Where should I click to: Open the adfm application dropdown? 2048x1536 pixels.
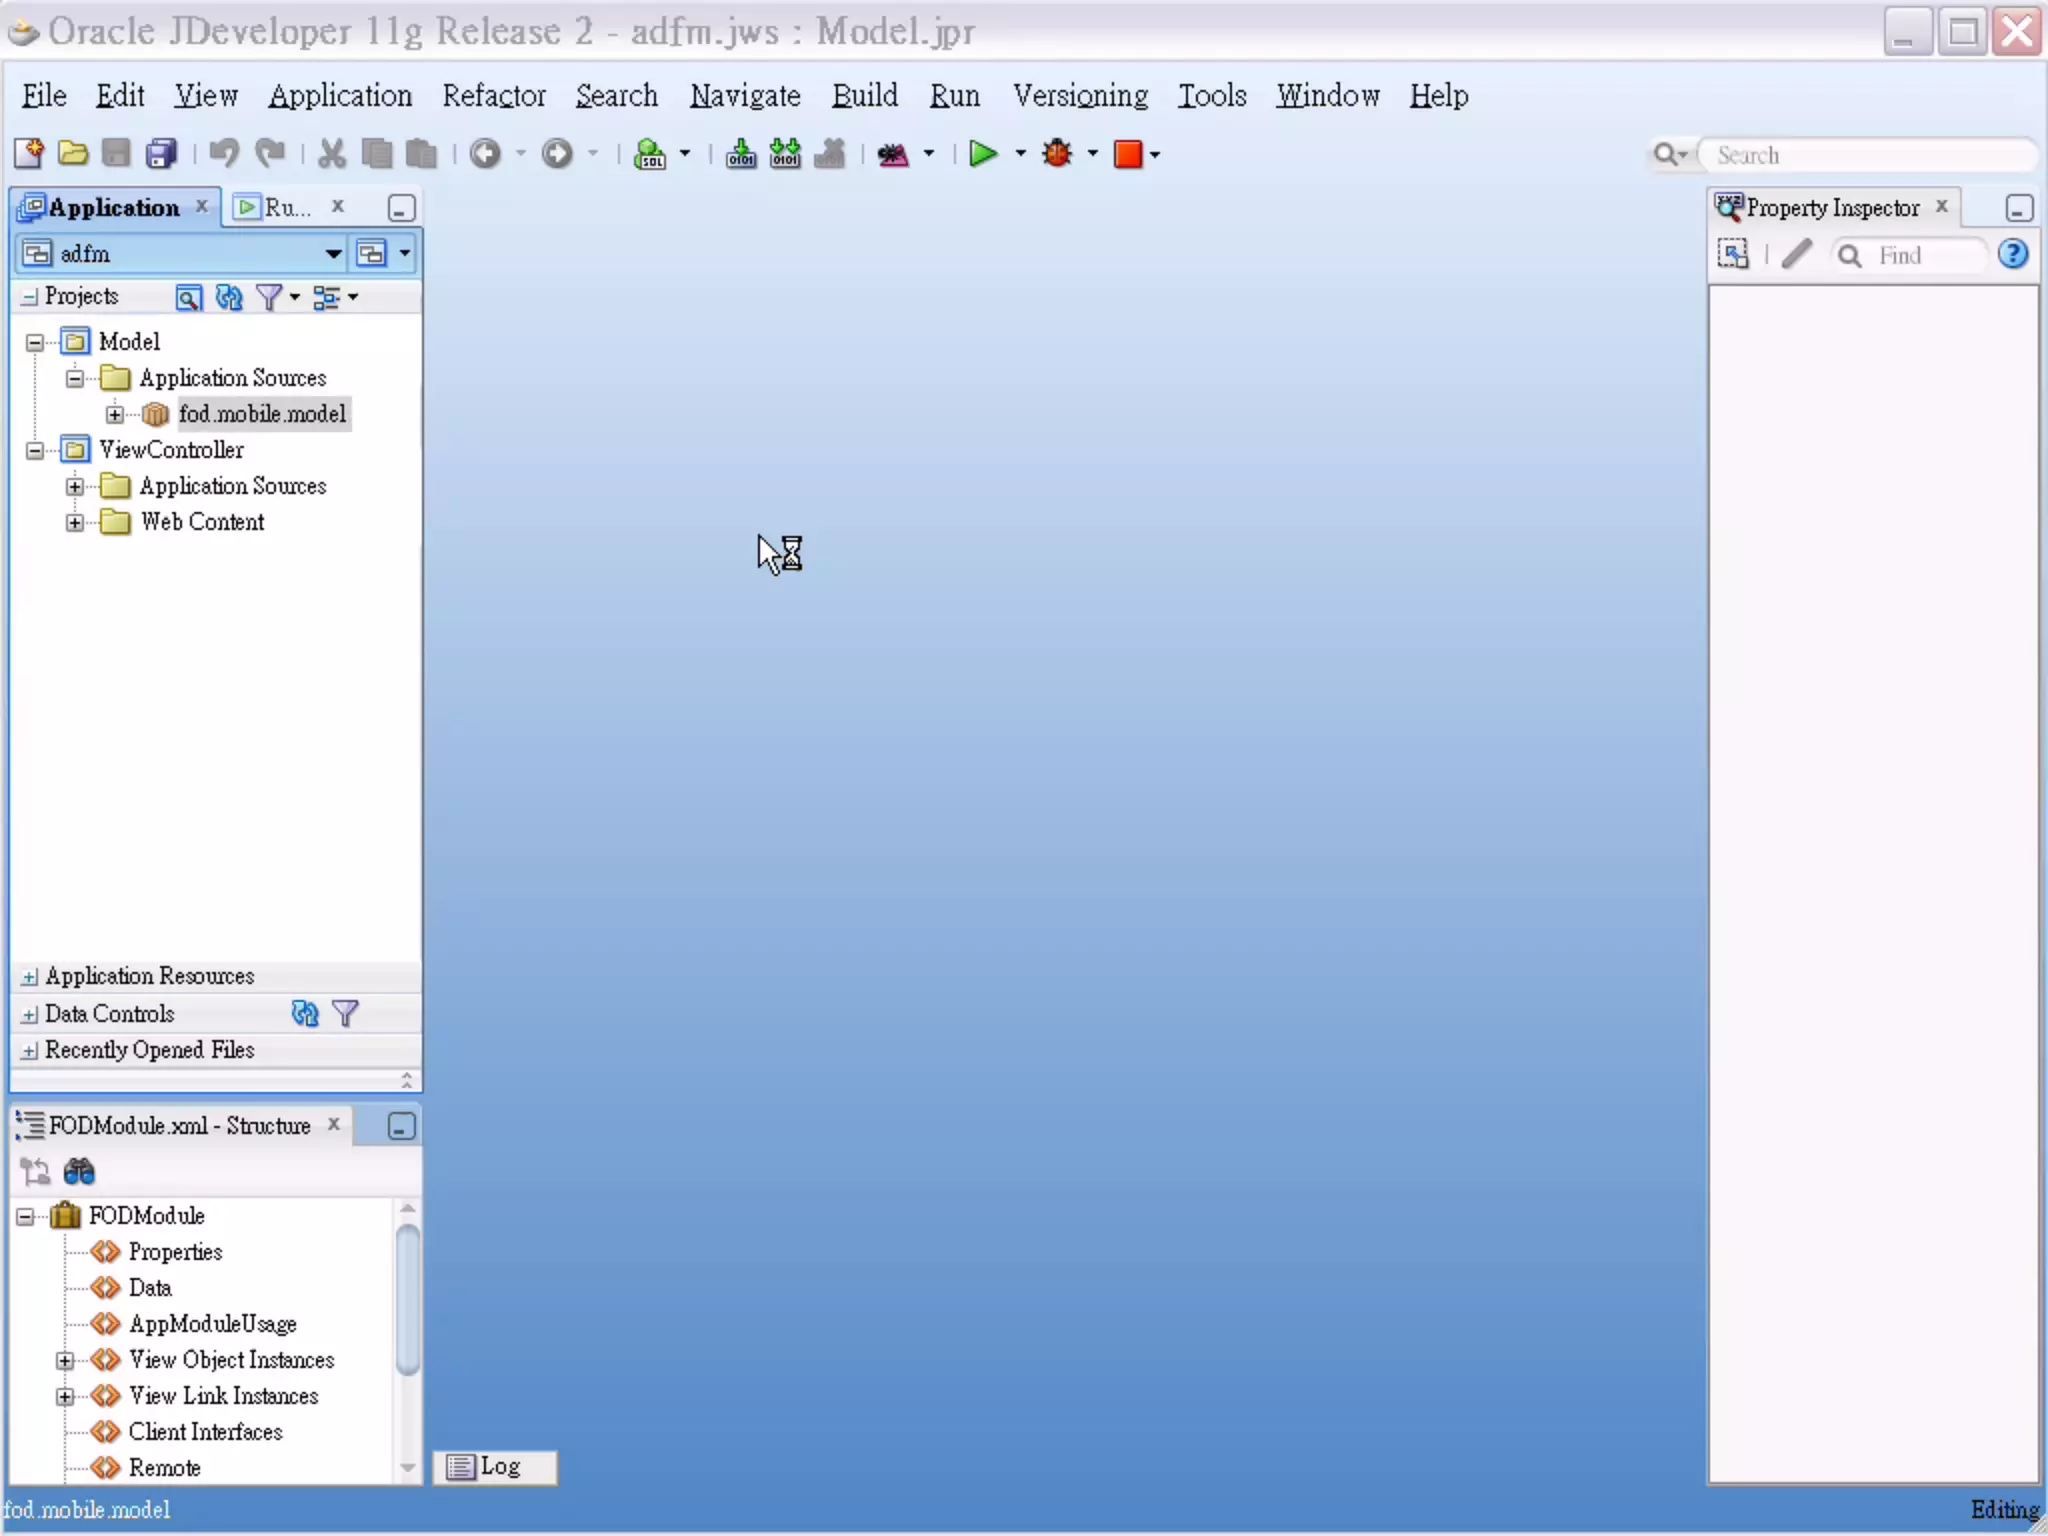[333, 254]
